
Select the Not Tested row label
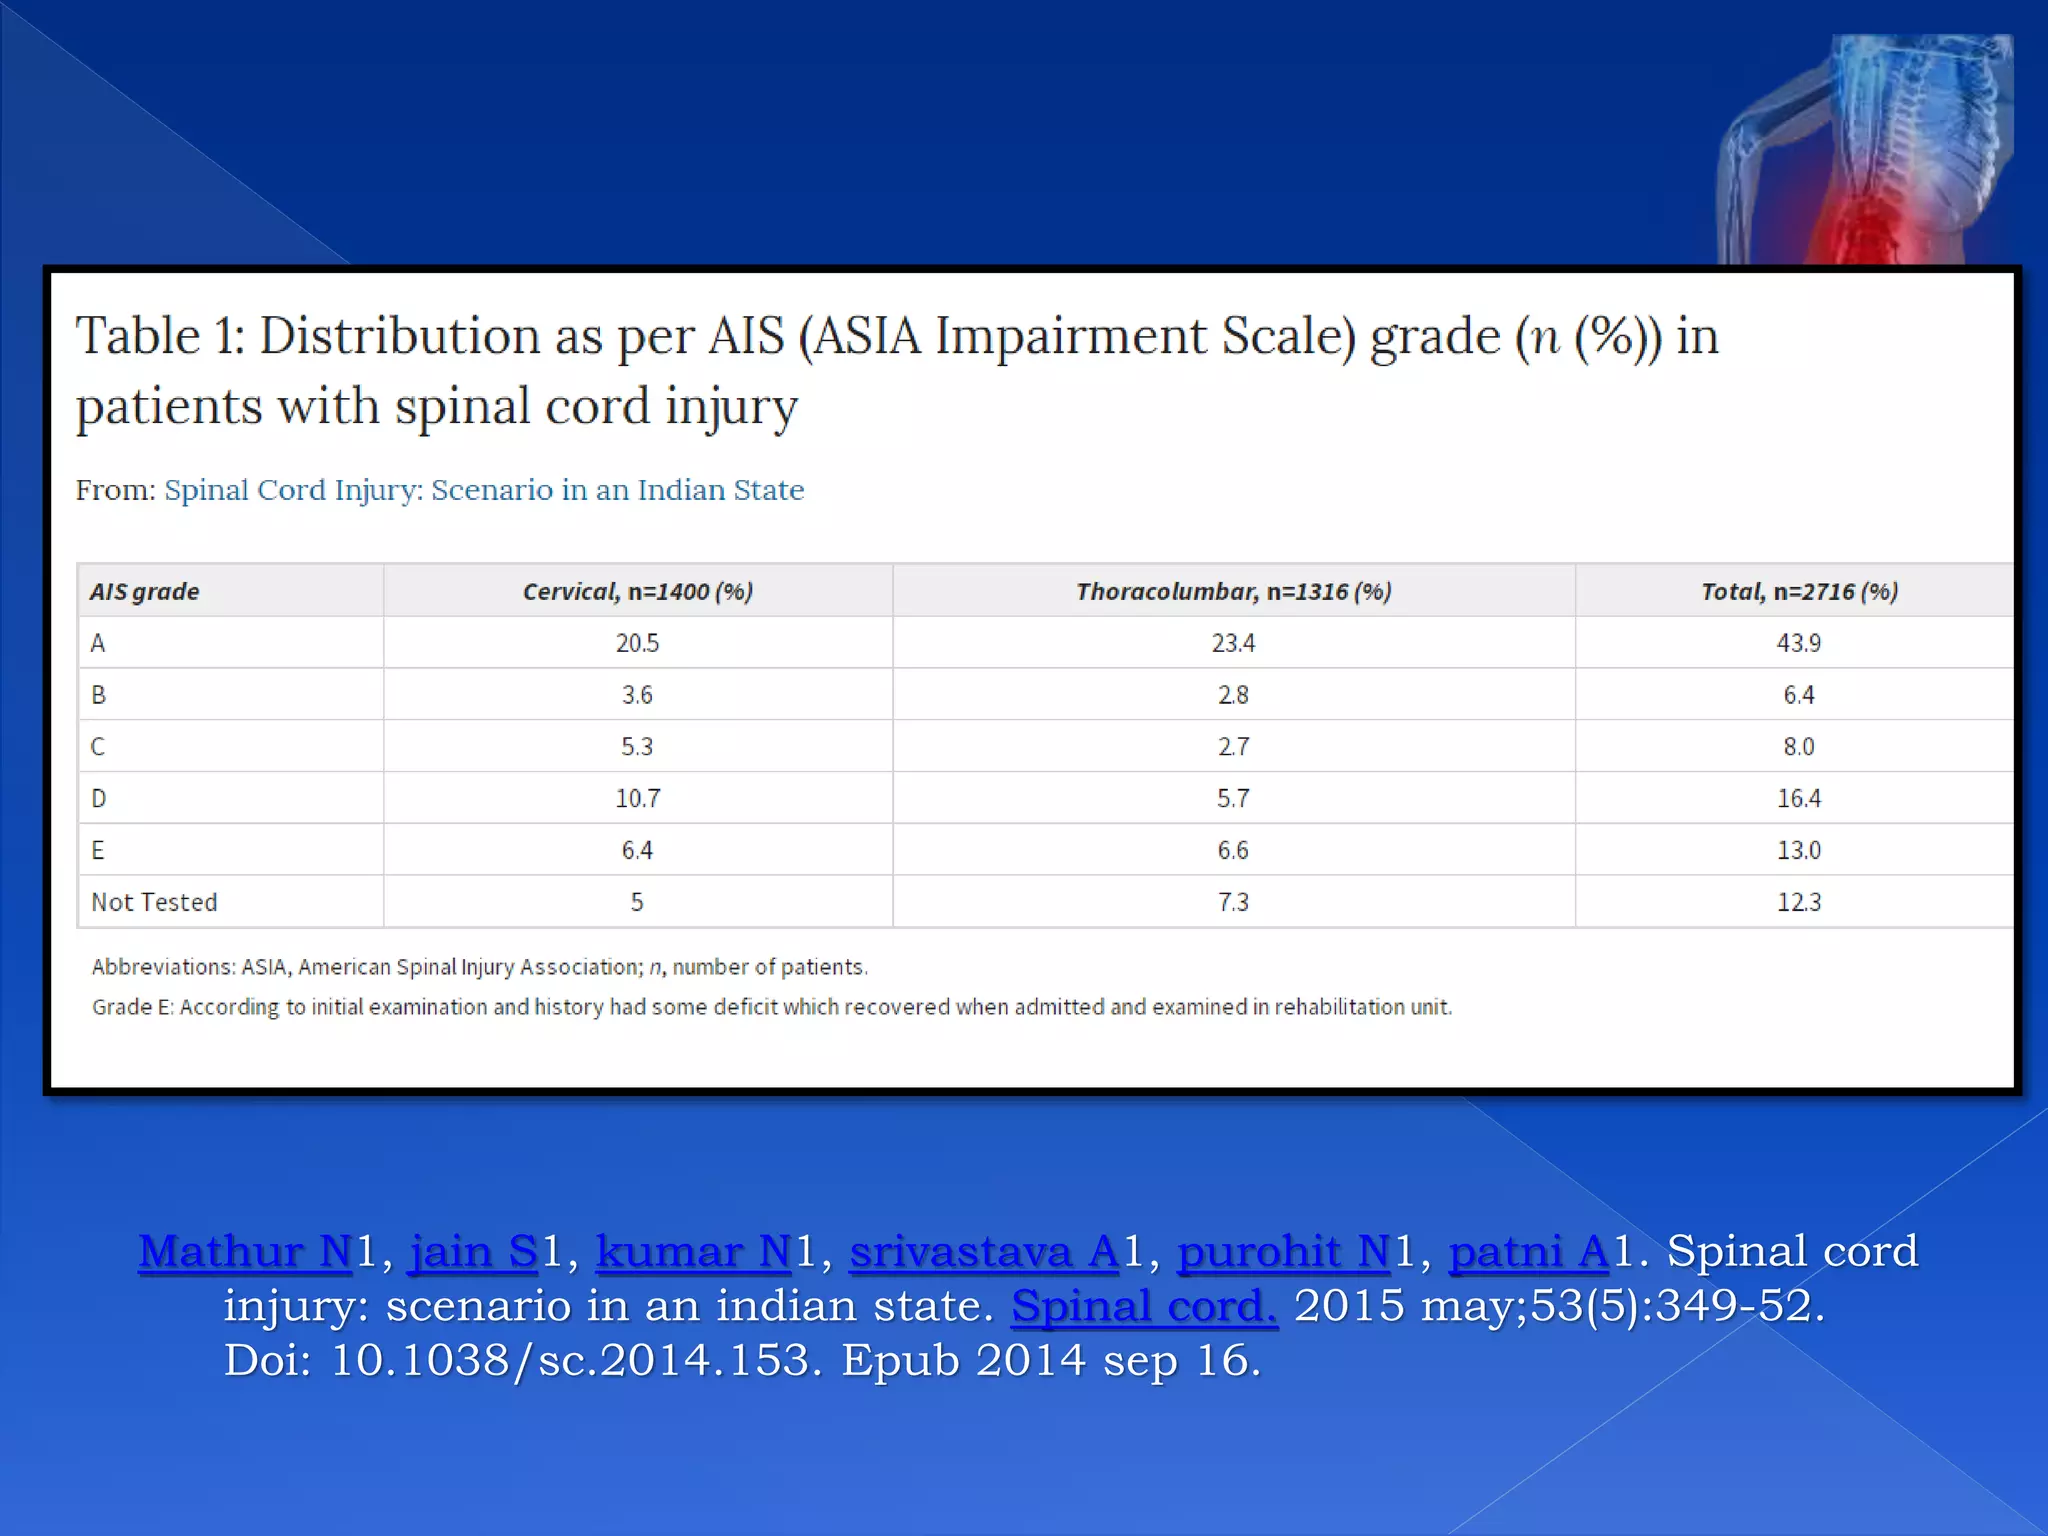[154, 902]
